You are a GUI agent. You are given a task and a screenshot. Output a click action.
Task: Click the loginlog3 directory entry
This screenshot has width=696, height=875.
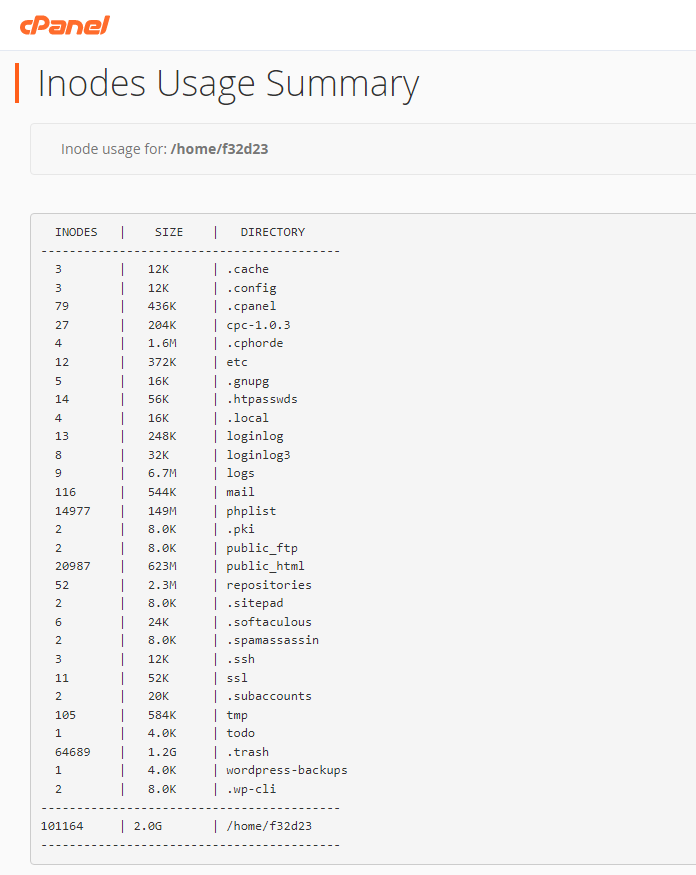(258, 455)
